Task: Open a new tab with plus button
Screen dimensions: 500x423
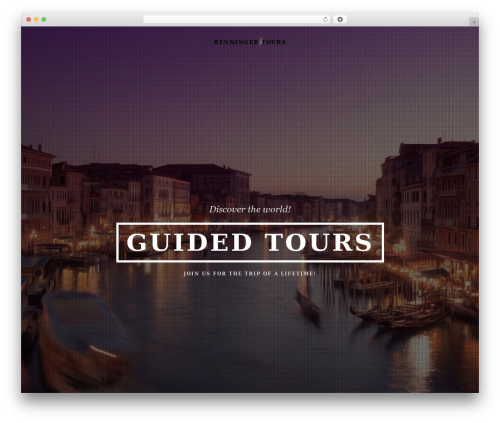Action: coord(474,22)
